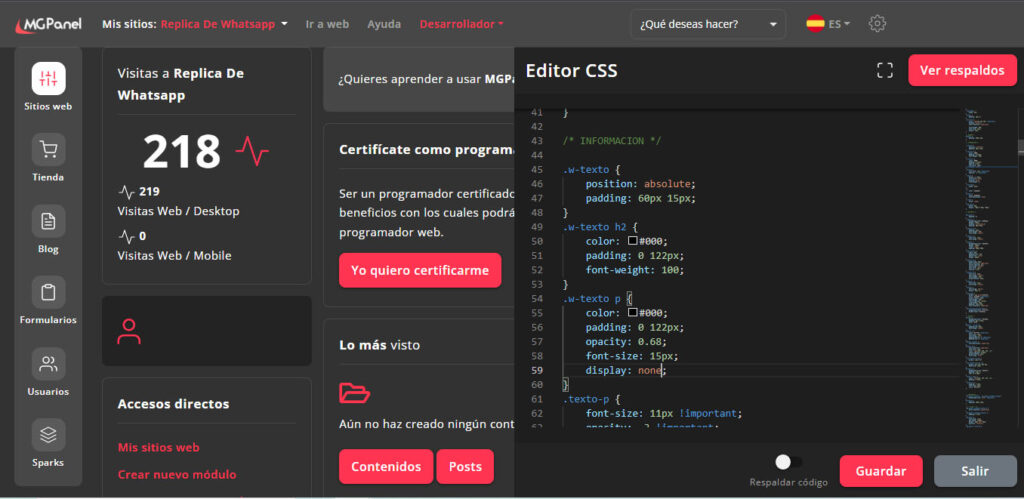Screen dimensions: 1024x499
Task: Click the Salir button
Action: pyautogui.click(x=975, y=471)
